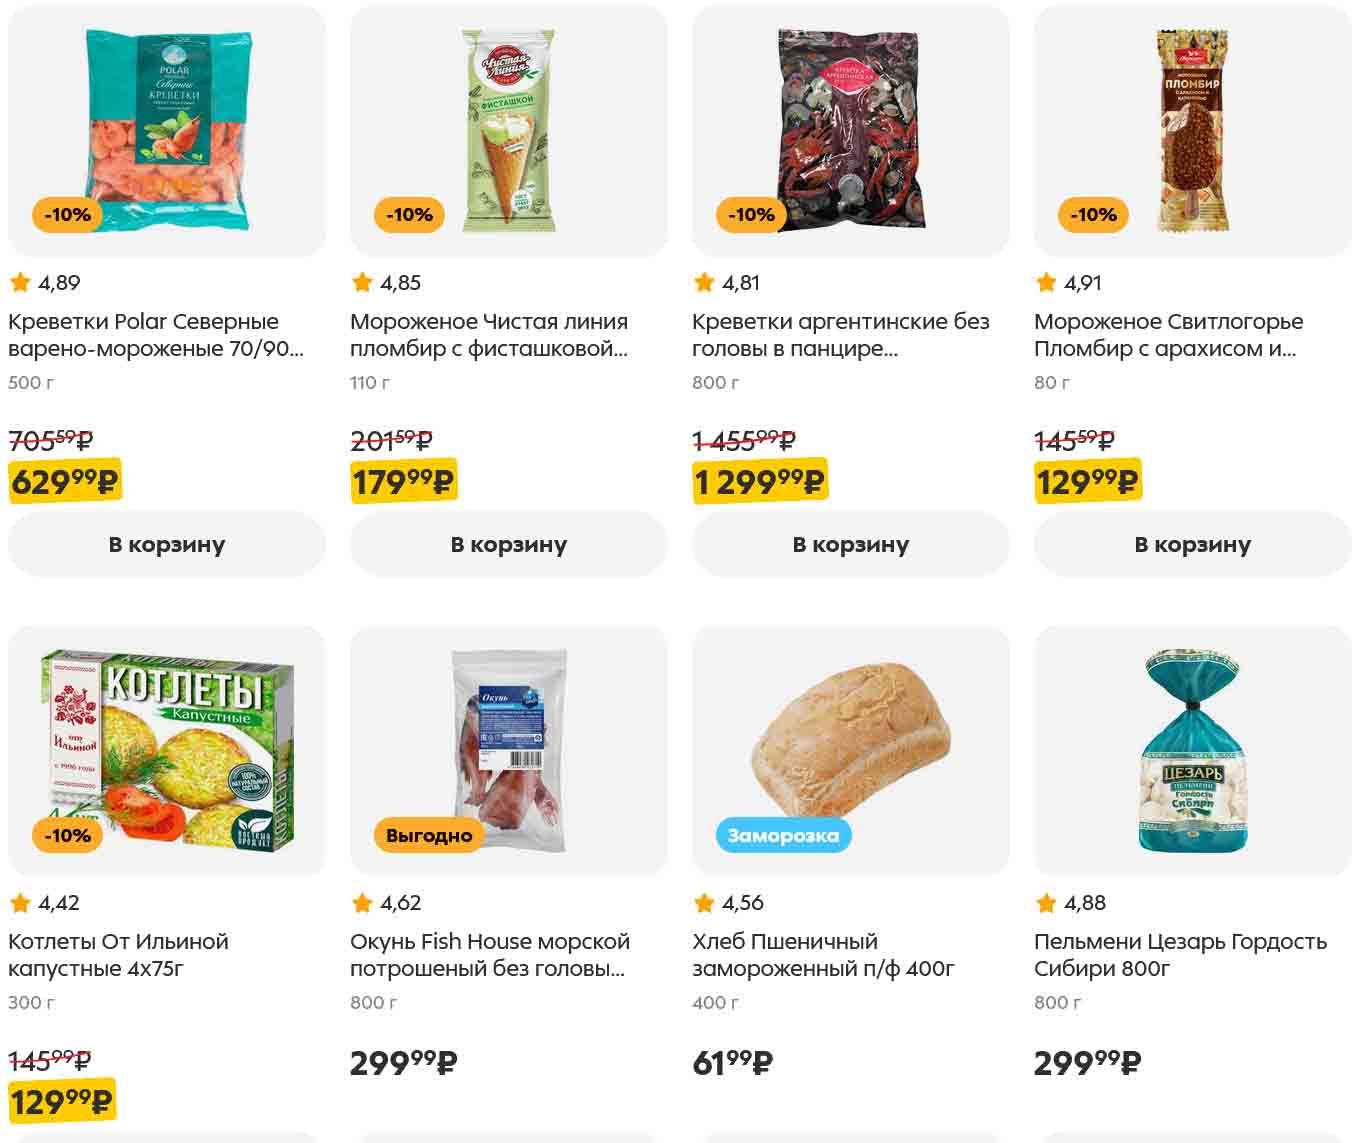This screenshot has width=1356, height=1143.
Task: Click the star icon beside the 4,91 rating
Action: [1046, 283]
